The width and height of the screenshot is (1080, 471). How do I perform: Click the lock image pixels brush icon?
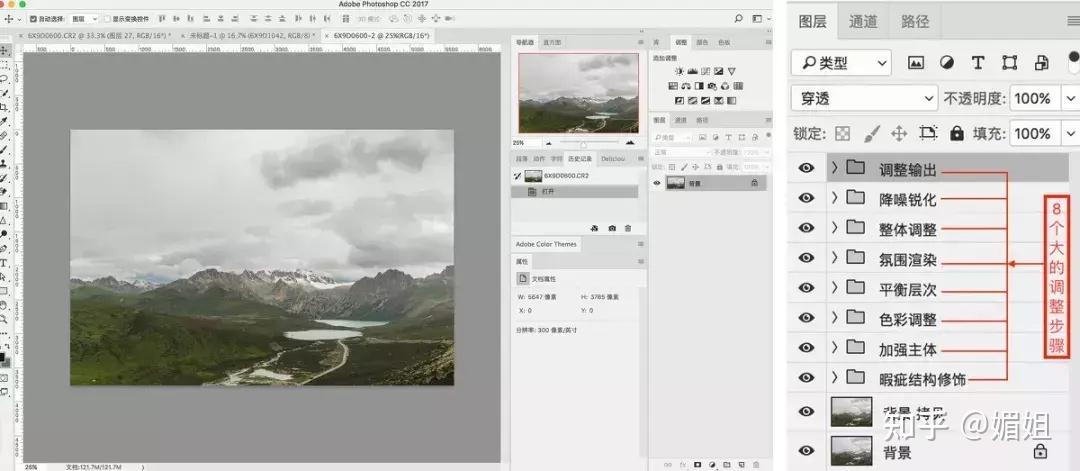coord(871,133)
